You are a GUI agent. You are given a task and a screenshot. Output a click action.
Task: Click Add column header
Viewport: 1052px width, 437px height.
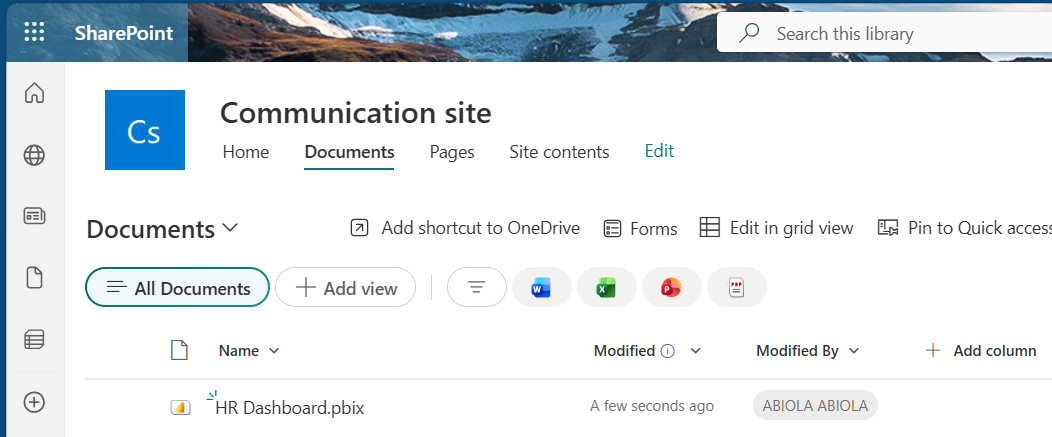coord(981,350)
